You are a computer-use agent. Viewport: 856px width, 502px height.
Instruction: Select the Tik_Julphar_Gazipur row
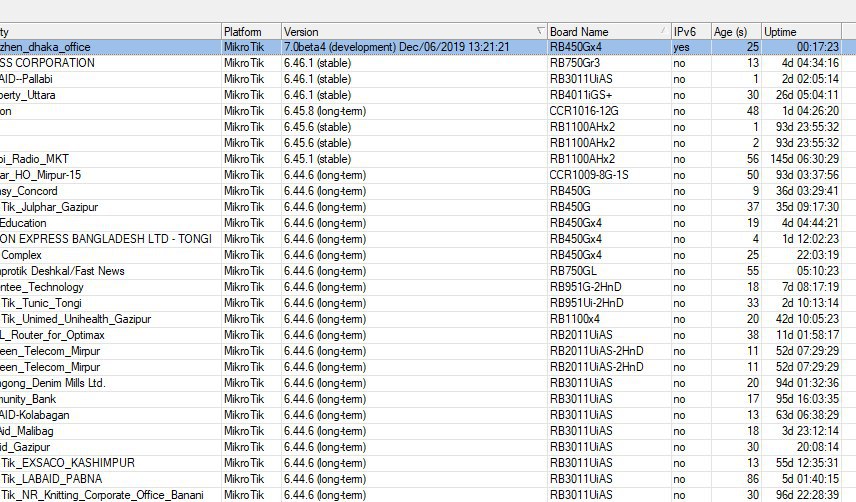[x=428, y=207]
